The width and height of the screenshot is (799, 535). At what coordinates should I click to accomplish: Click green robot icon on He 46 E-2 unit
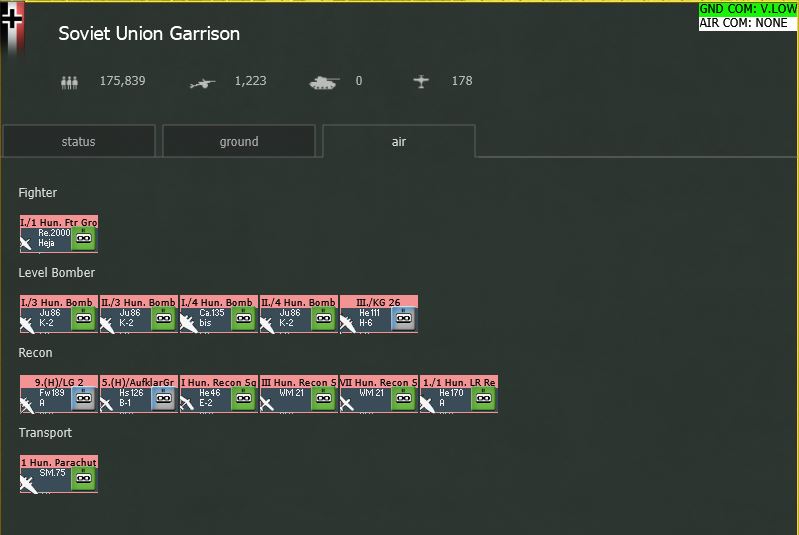243,398
